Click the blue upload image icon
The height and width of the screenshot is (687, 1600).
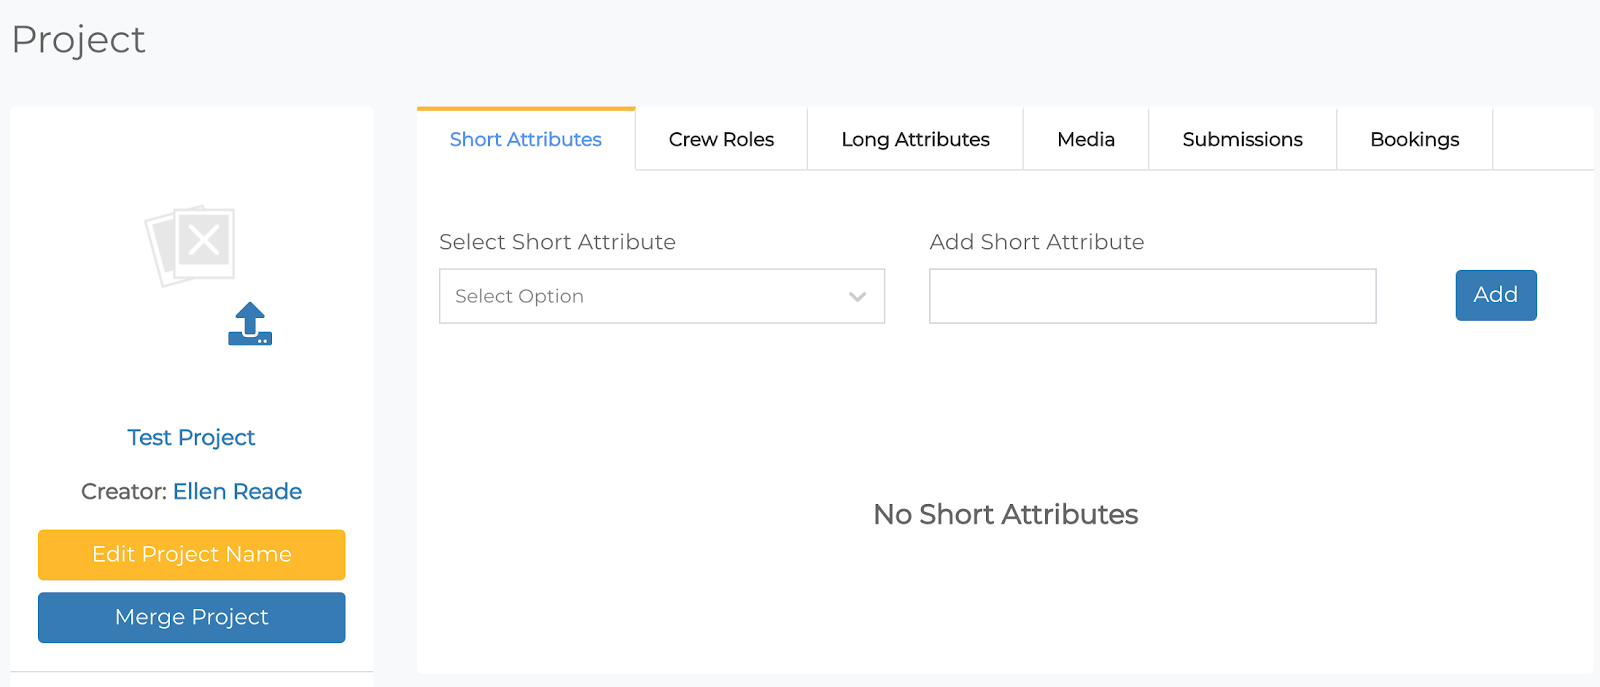[x=250, y=324]
